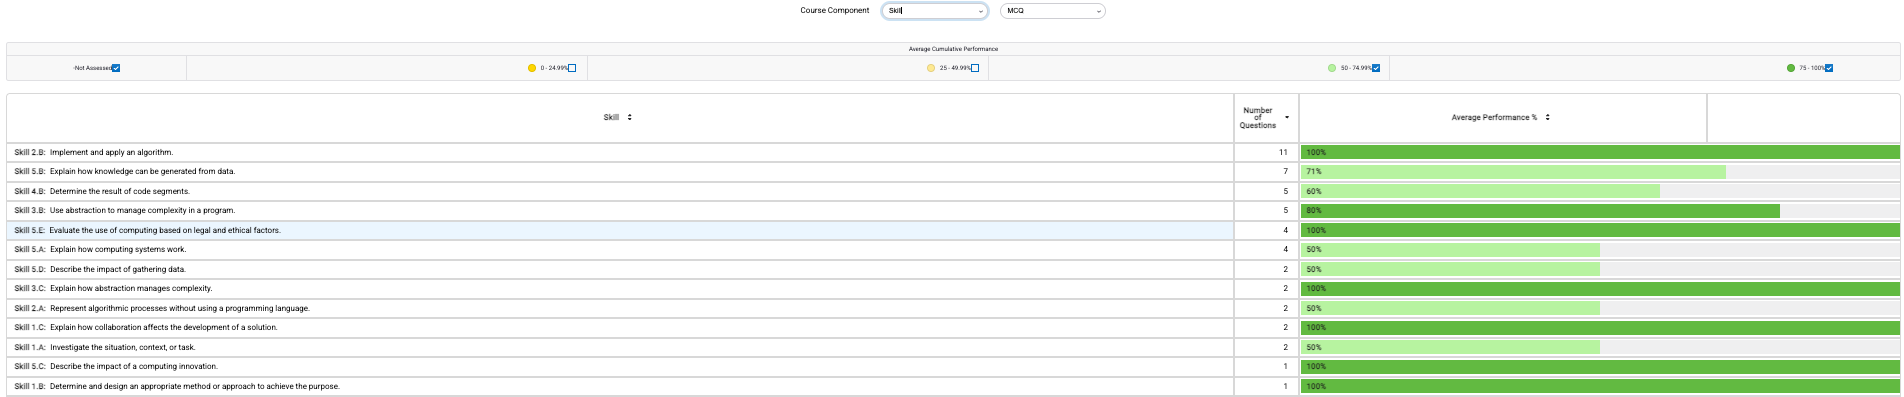The image size is (1904, 397).
Task: Select the Skill 2.B Implement and apply an algorithm row
Action: (x=620, y=153)
